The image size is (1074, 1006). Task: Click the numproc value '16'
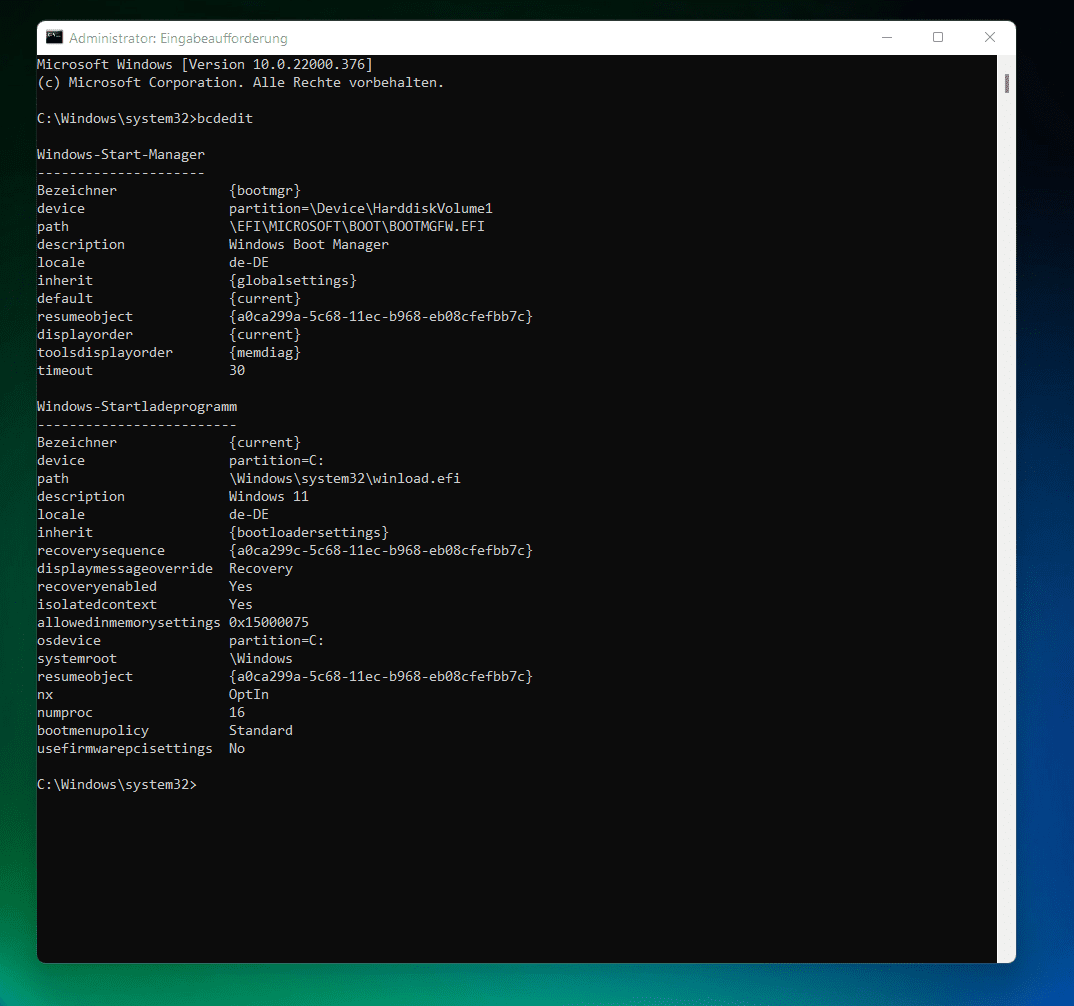[236, 713]
